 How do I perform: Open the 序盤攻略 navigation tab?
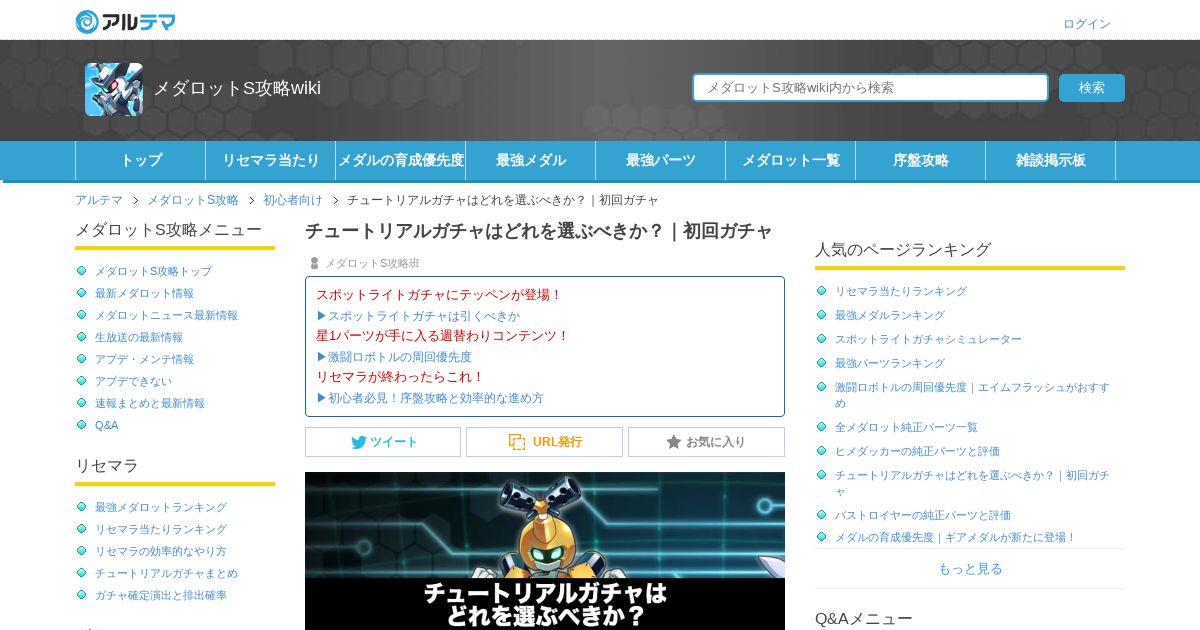(921, 160)
